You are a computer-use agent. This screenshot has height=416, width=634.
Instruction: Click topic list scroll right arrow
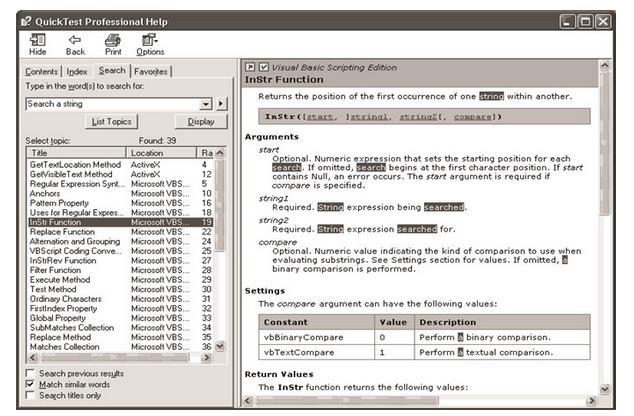207,357
